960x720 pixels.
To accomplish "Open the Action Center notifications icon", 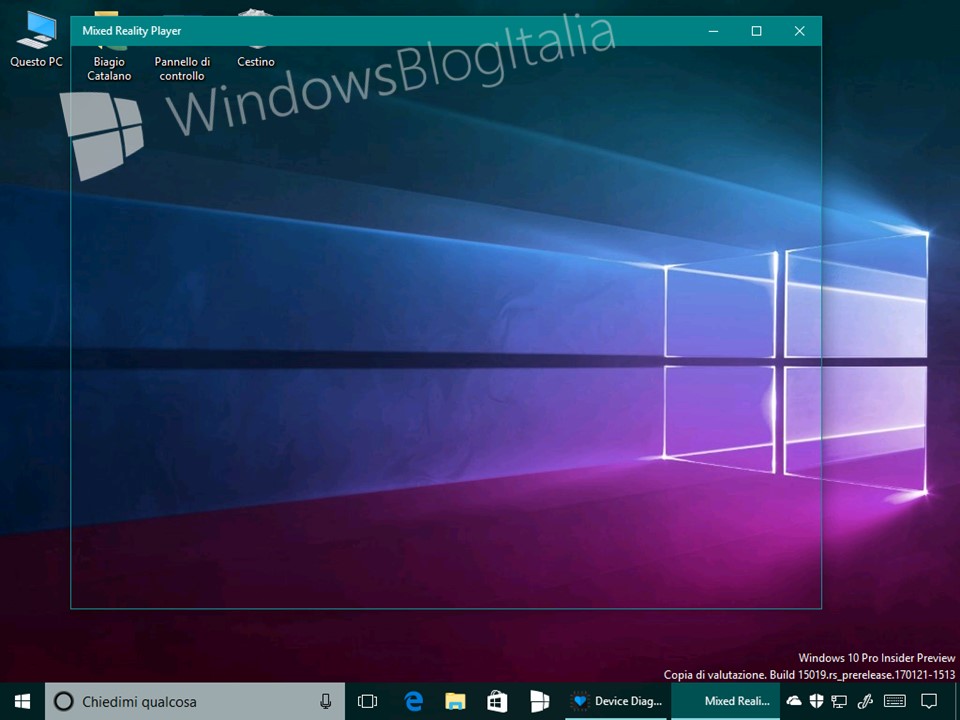I will 929,701.
